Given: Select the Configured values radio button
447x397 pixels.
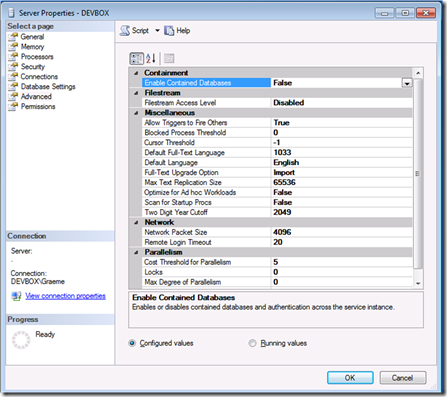Looking at the screenshot, I should click(132, 343).
